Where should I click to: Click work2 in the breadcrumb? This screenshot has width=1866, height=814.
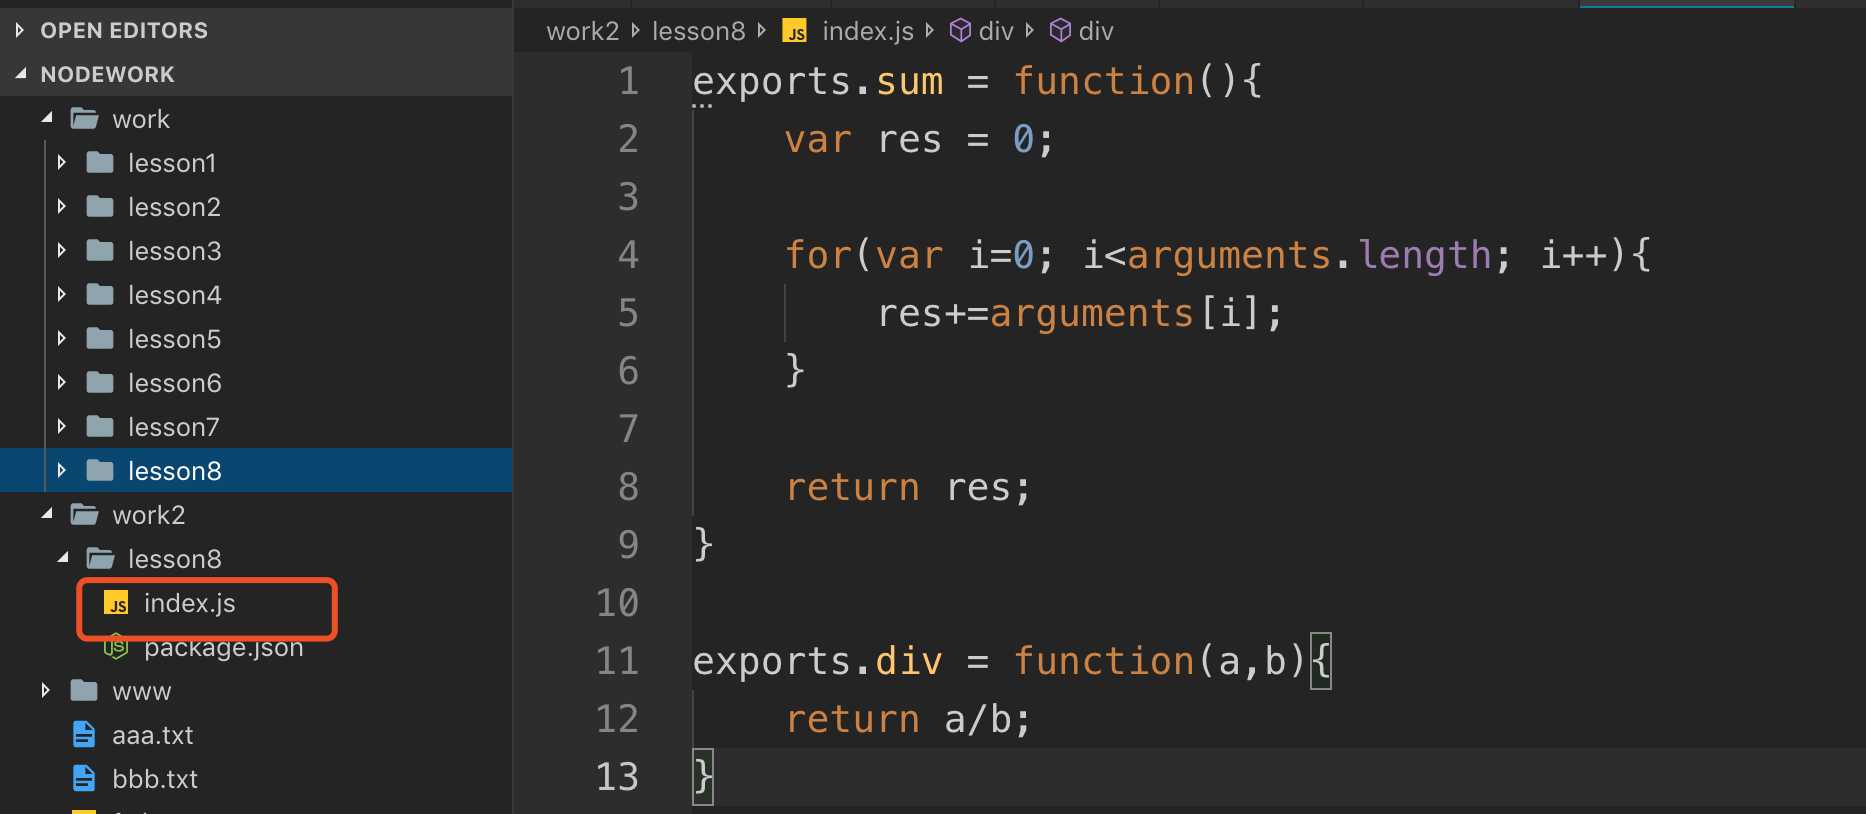[x=583, y=32]
